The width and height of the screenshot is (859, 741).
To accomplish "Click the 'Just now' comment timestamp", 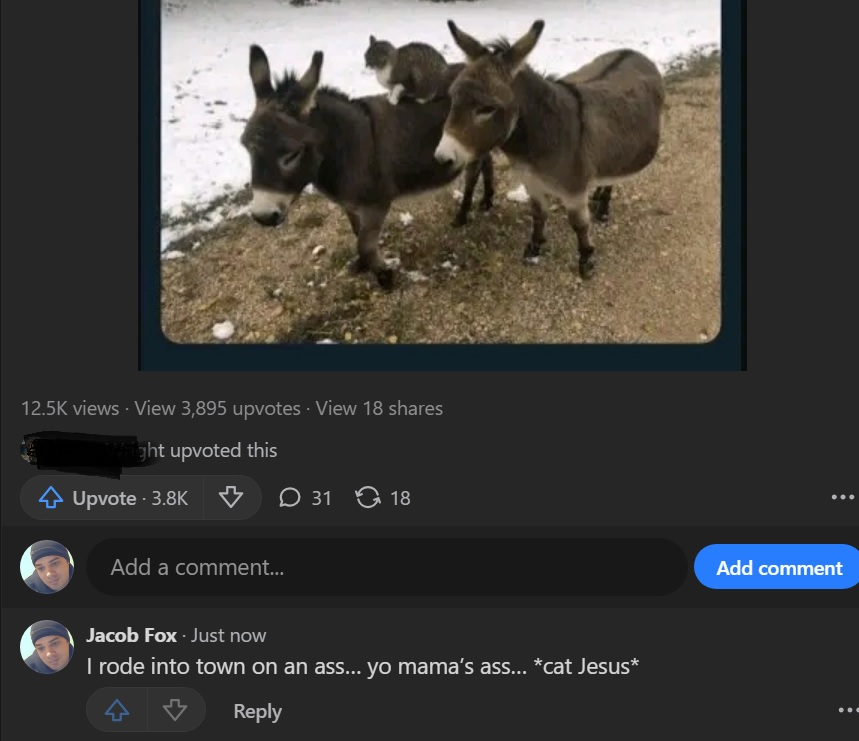I will coord(229,635).
